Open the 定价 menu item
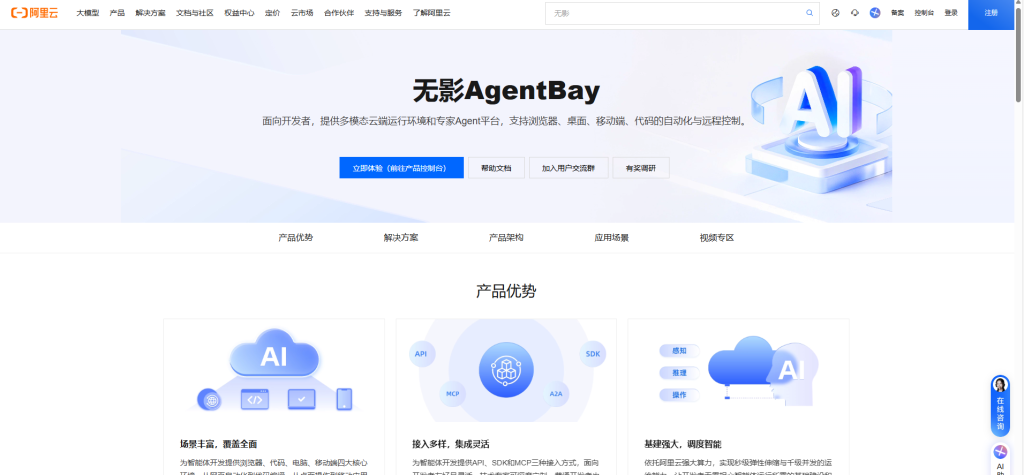The image size is (1024, 475). (x=272, y=13)
